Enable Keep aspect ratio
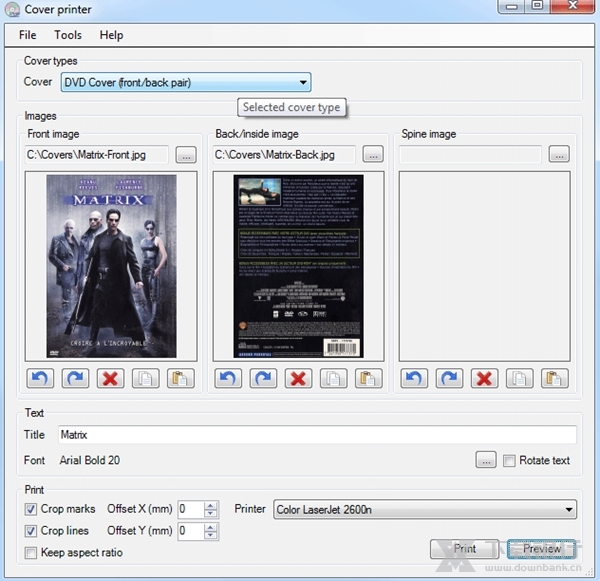 point(30,553)
